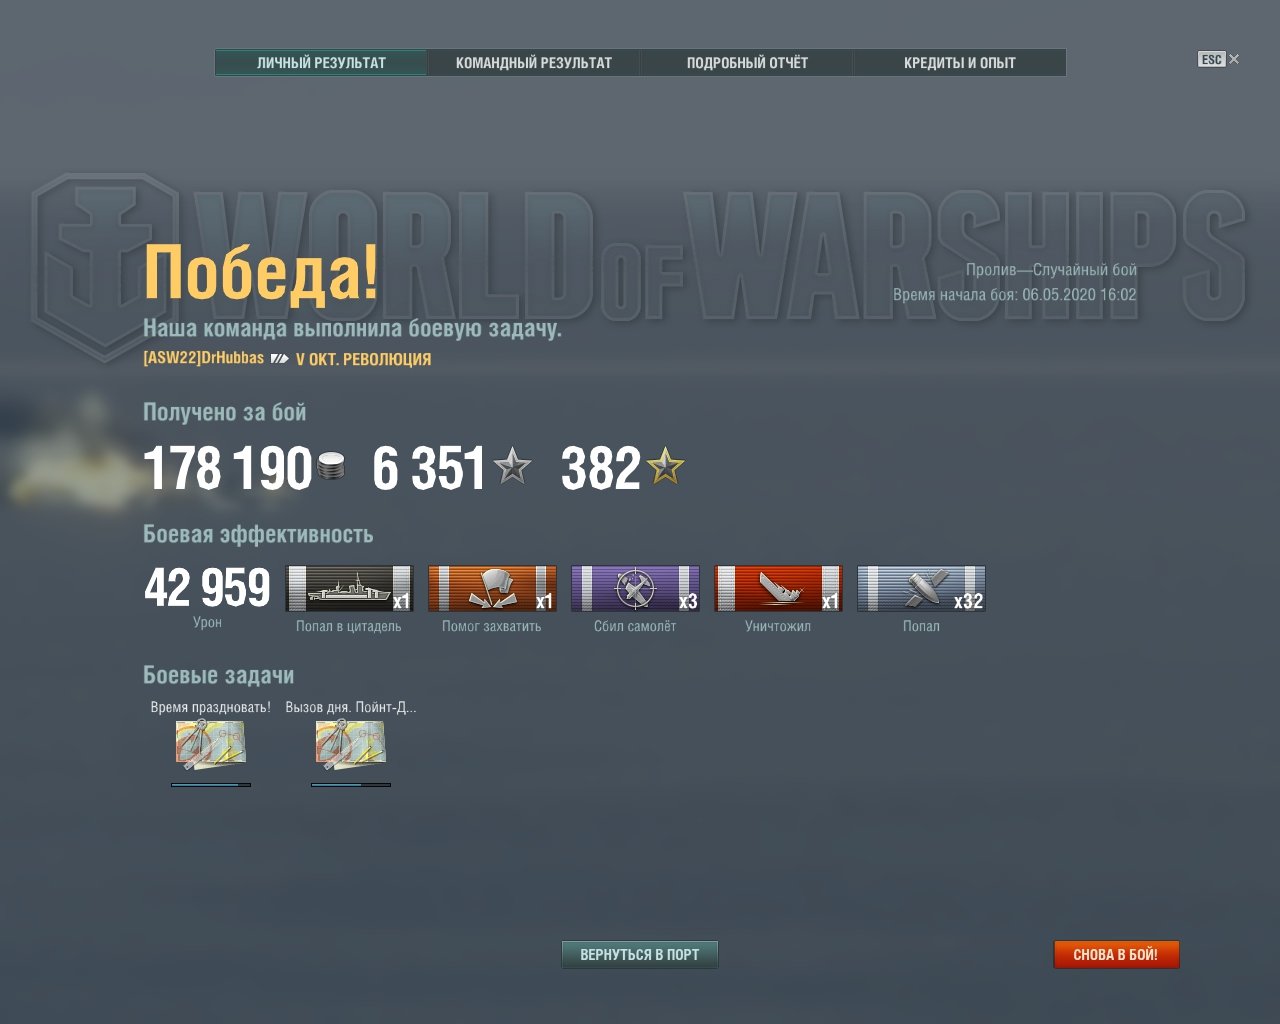
Task: Open the 'Кредиты и опыт' tab
Action: [x=960, y=62]
